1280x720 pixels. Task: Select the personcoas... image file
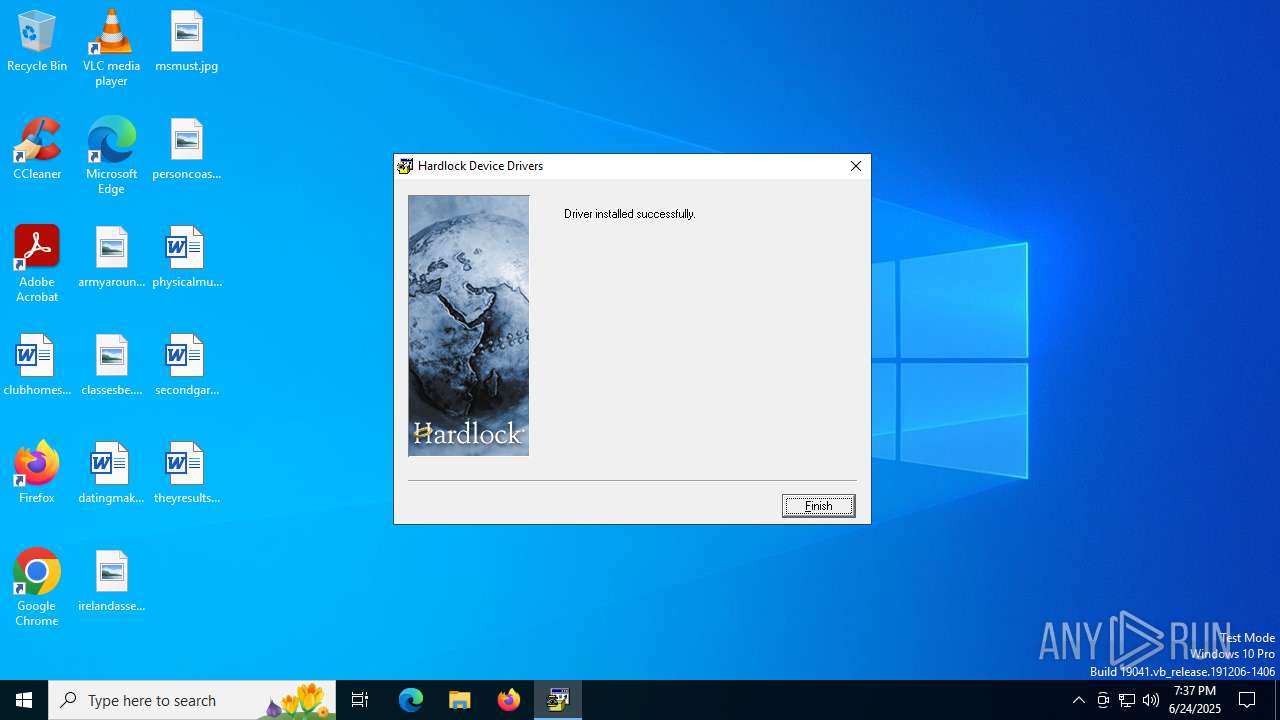[187, 150]
